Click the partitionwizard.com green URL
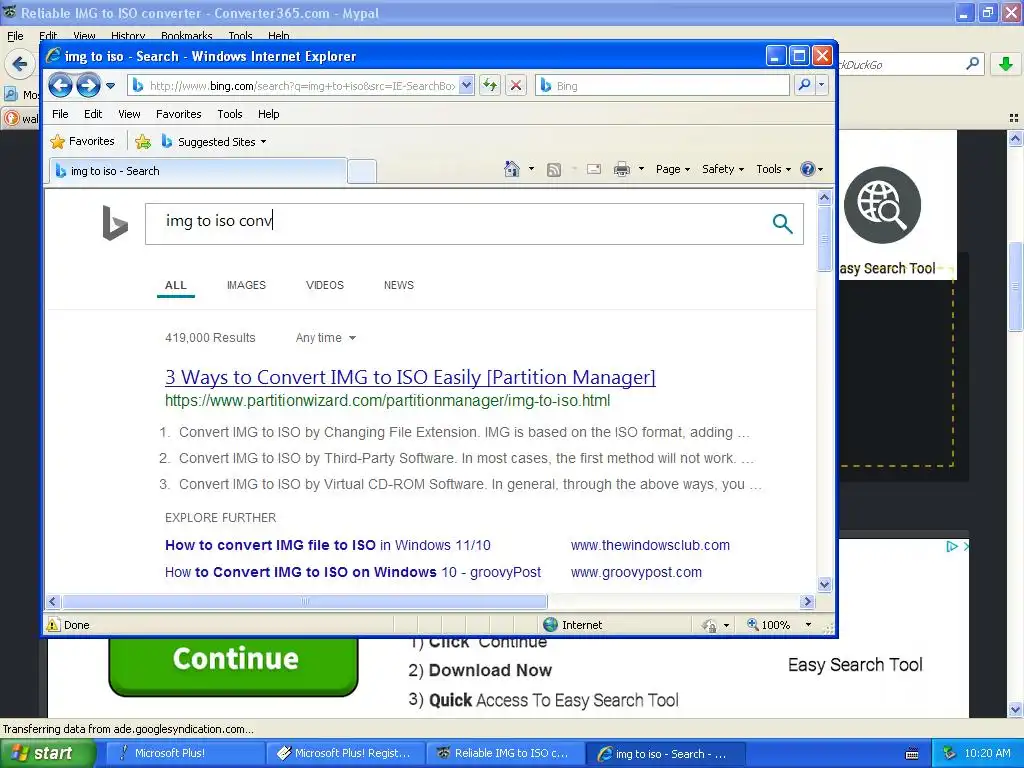 pyautogui.click(x=387, y=400)
